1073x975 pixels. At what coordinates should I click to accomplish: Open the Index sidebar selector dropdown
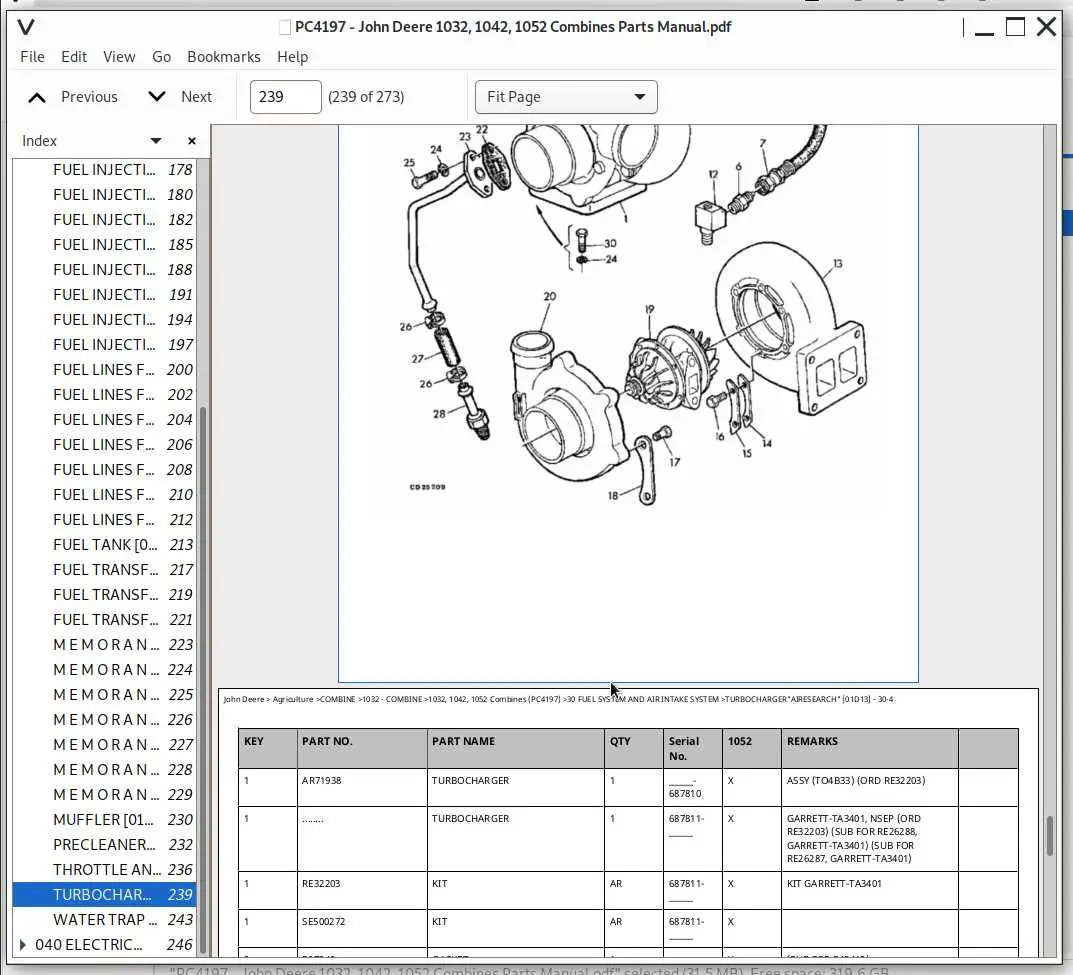point(156,141)
